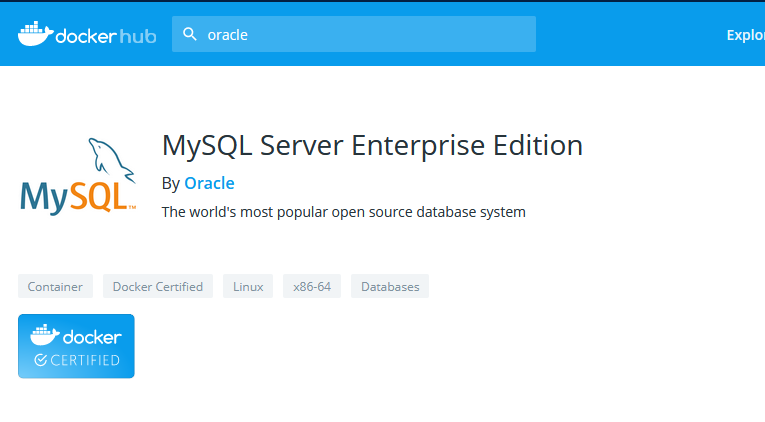Click the MySQL dolphin logo image
This screenshot has height=422, width=765.
click(x=78, y=177)
